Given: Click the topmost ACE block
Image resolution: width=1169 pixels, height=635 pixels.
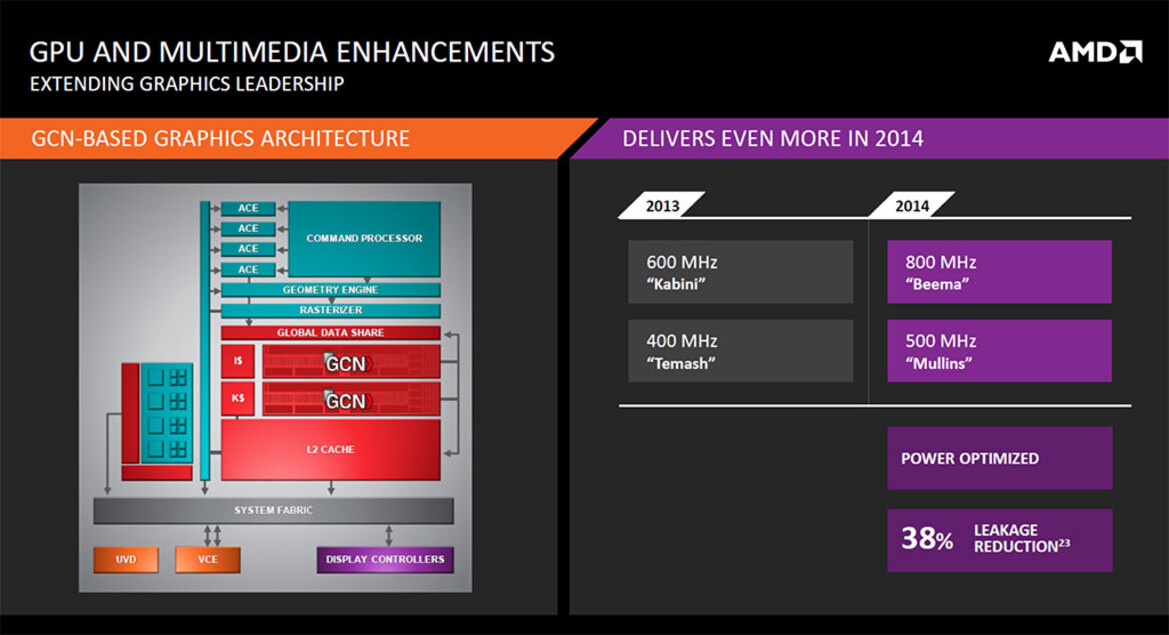Looking at the screenshot, I should (248, 208).
